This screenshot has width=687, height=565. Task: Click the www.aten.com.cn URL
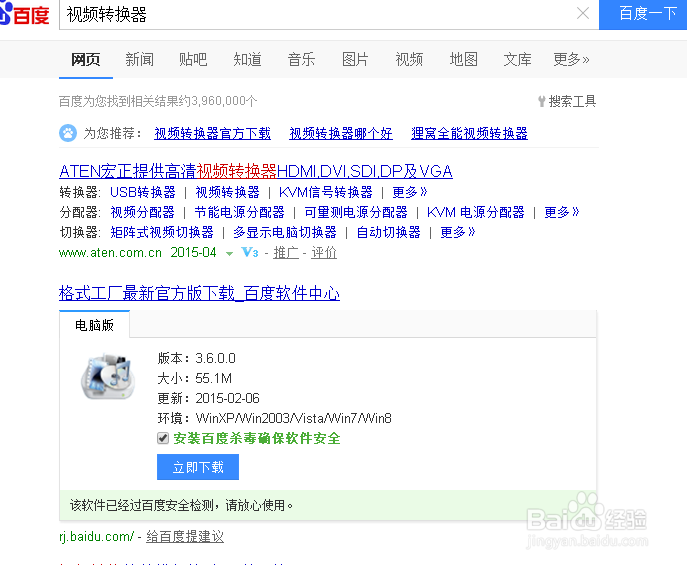pos(110,253)
